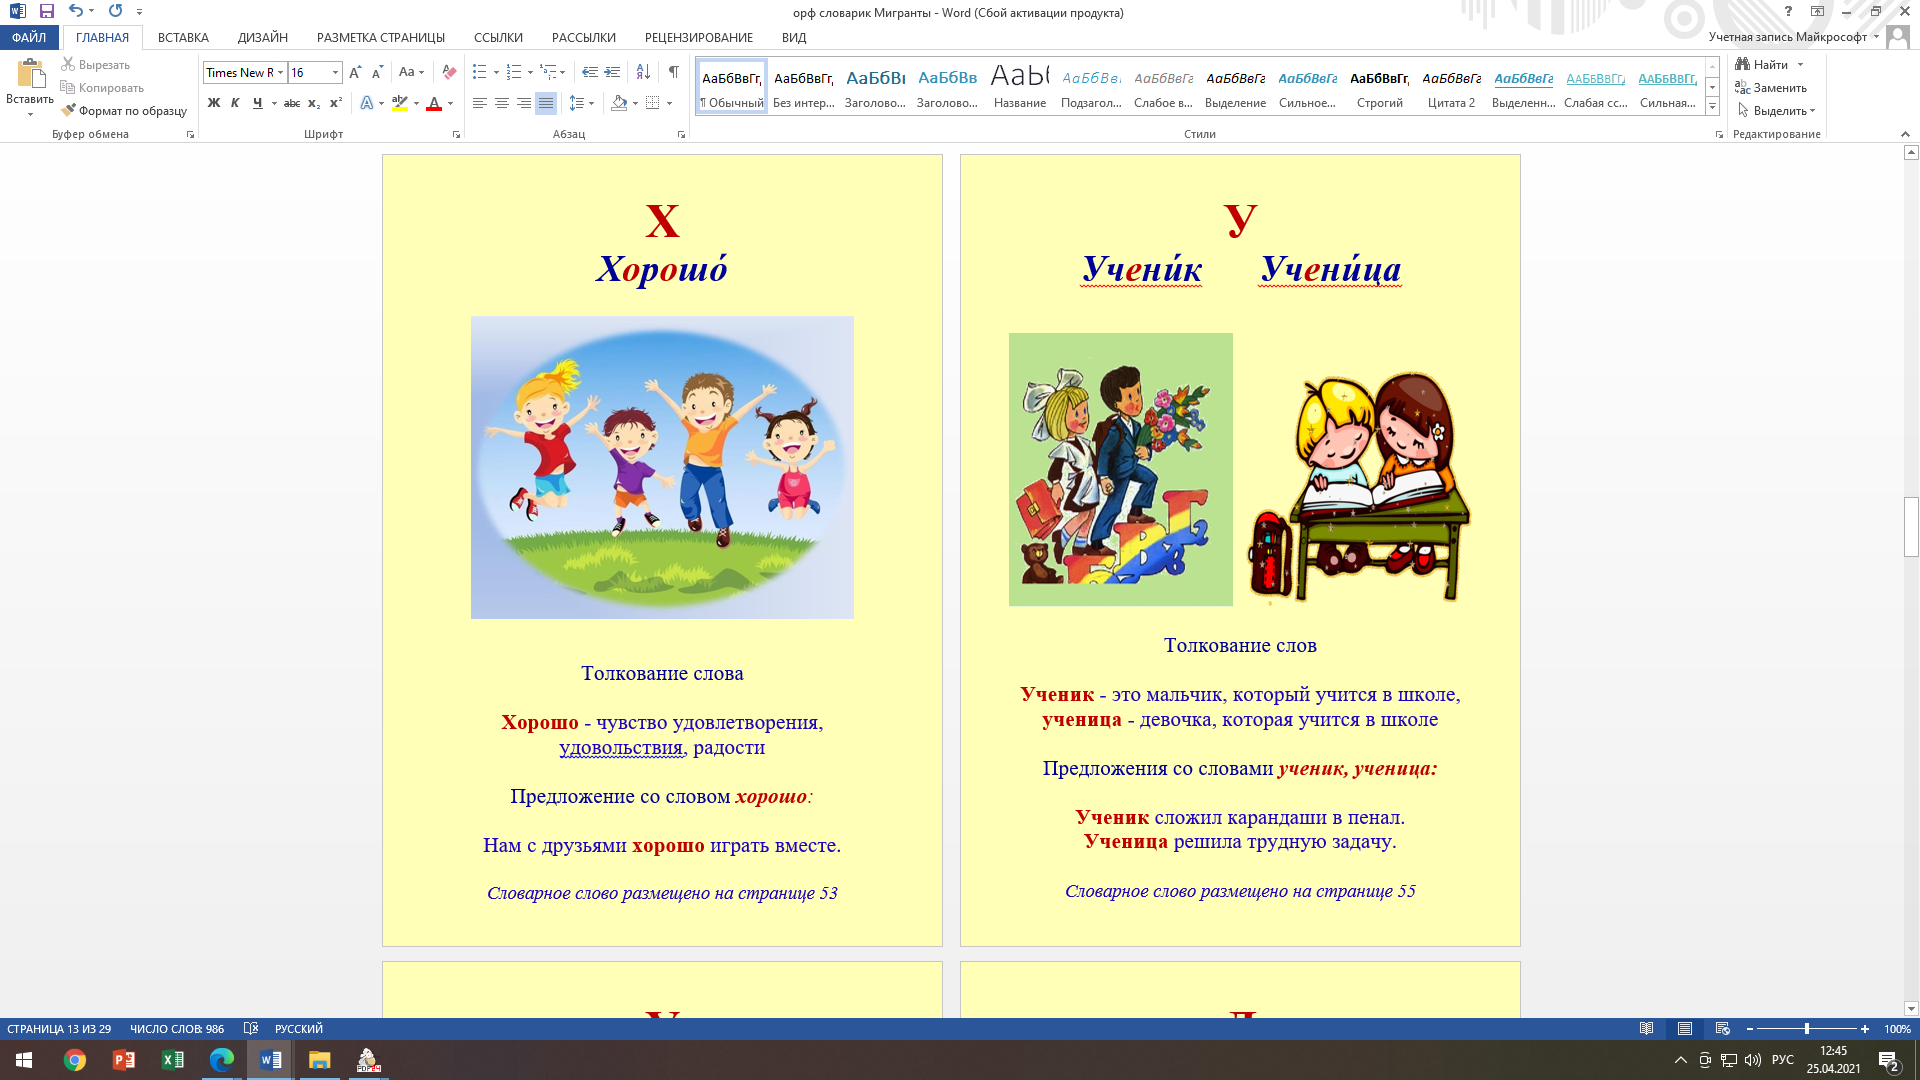Screen dimensions: 1920x1080
Task: Increase font size with the grow icon
Action: point(355,72)
